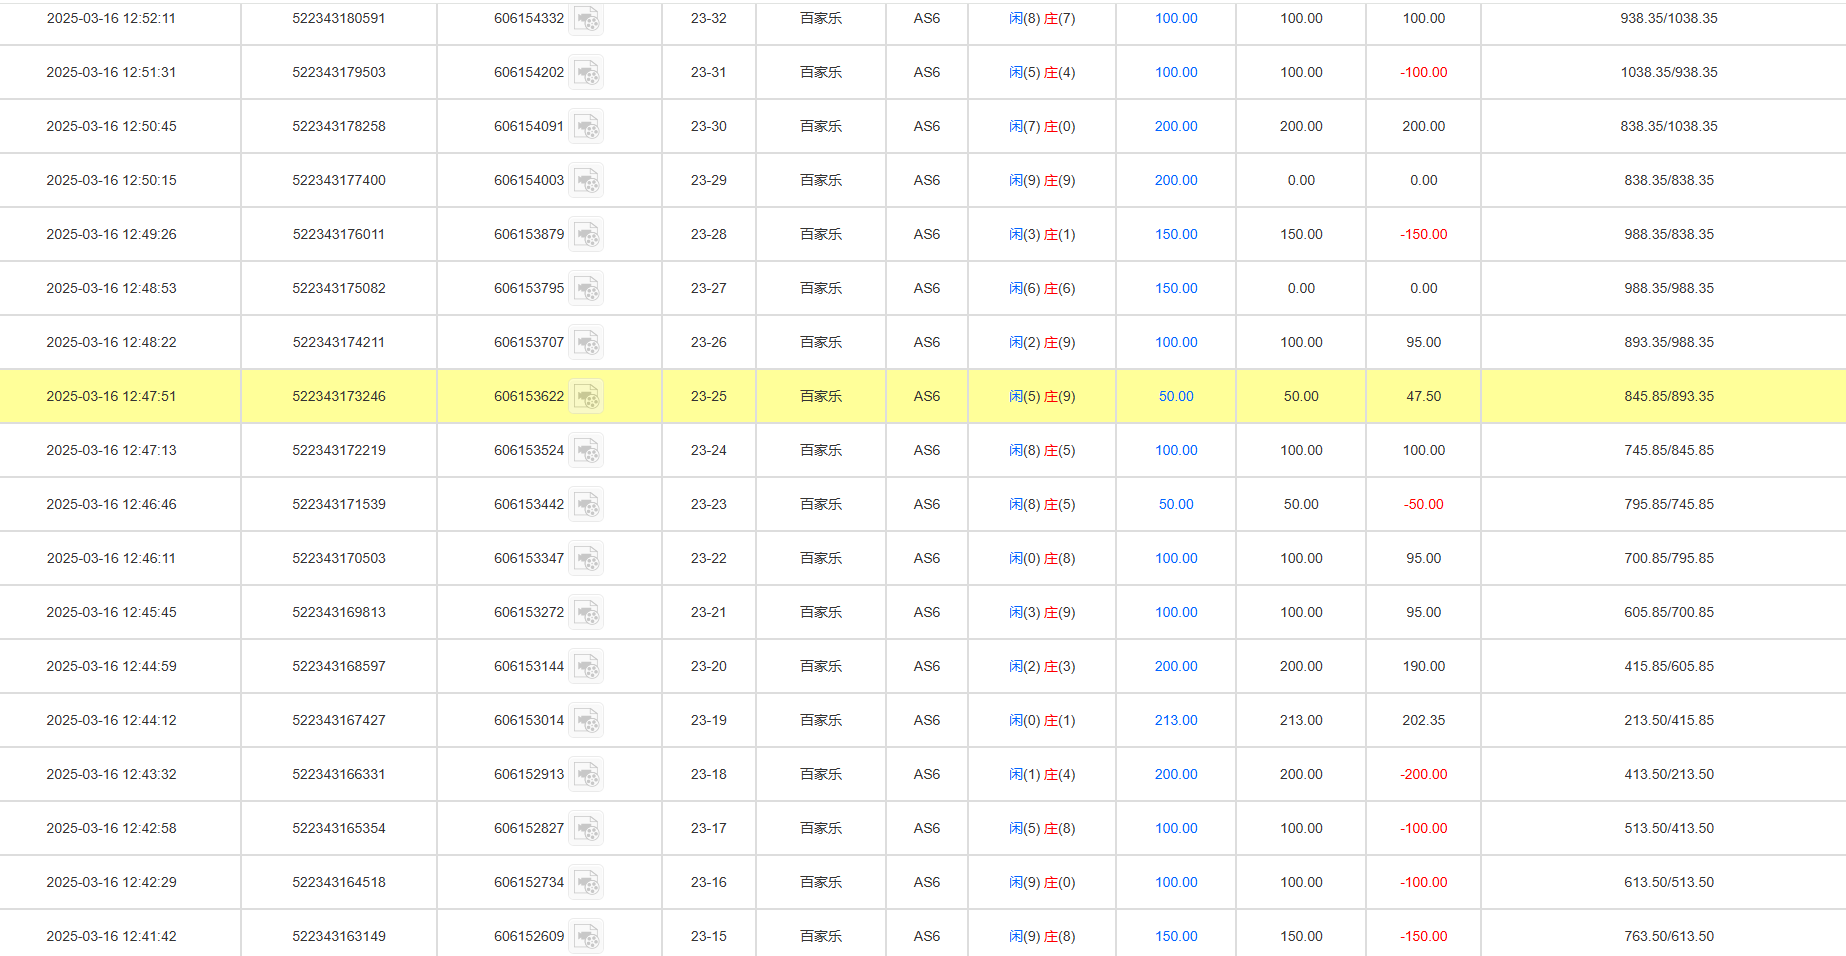Viewport: 1846px width, 956px height.
Task: Click the blue 100.00 amount for round 23-32
Action: [x=1175, y=18]
